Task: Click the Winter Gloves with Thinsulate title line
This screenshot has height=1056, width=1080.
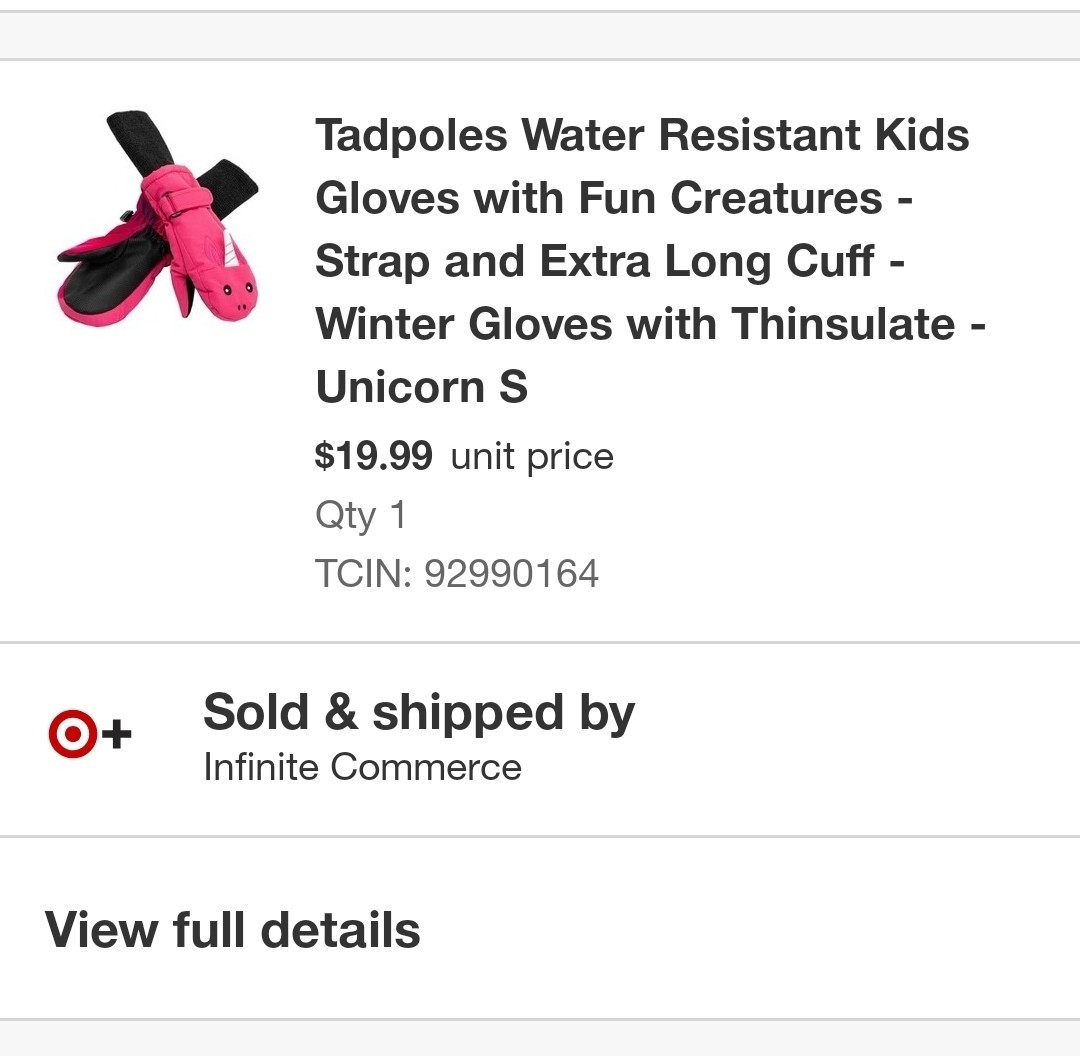Action: click(650, 324)
